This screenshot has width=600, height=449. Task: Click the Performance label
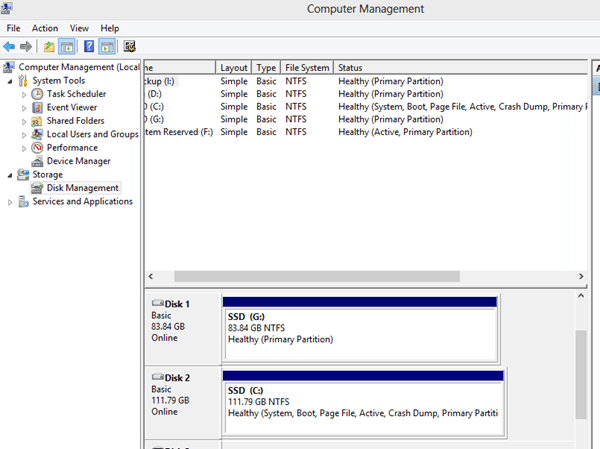click(72, 148)
